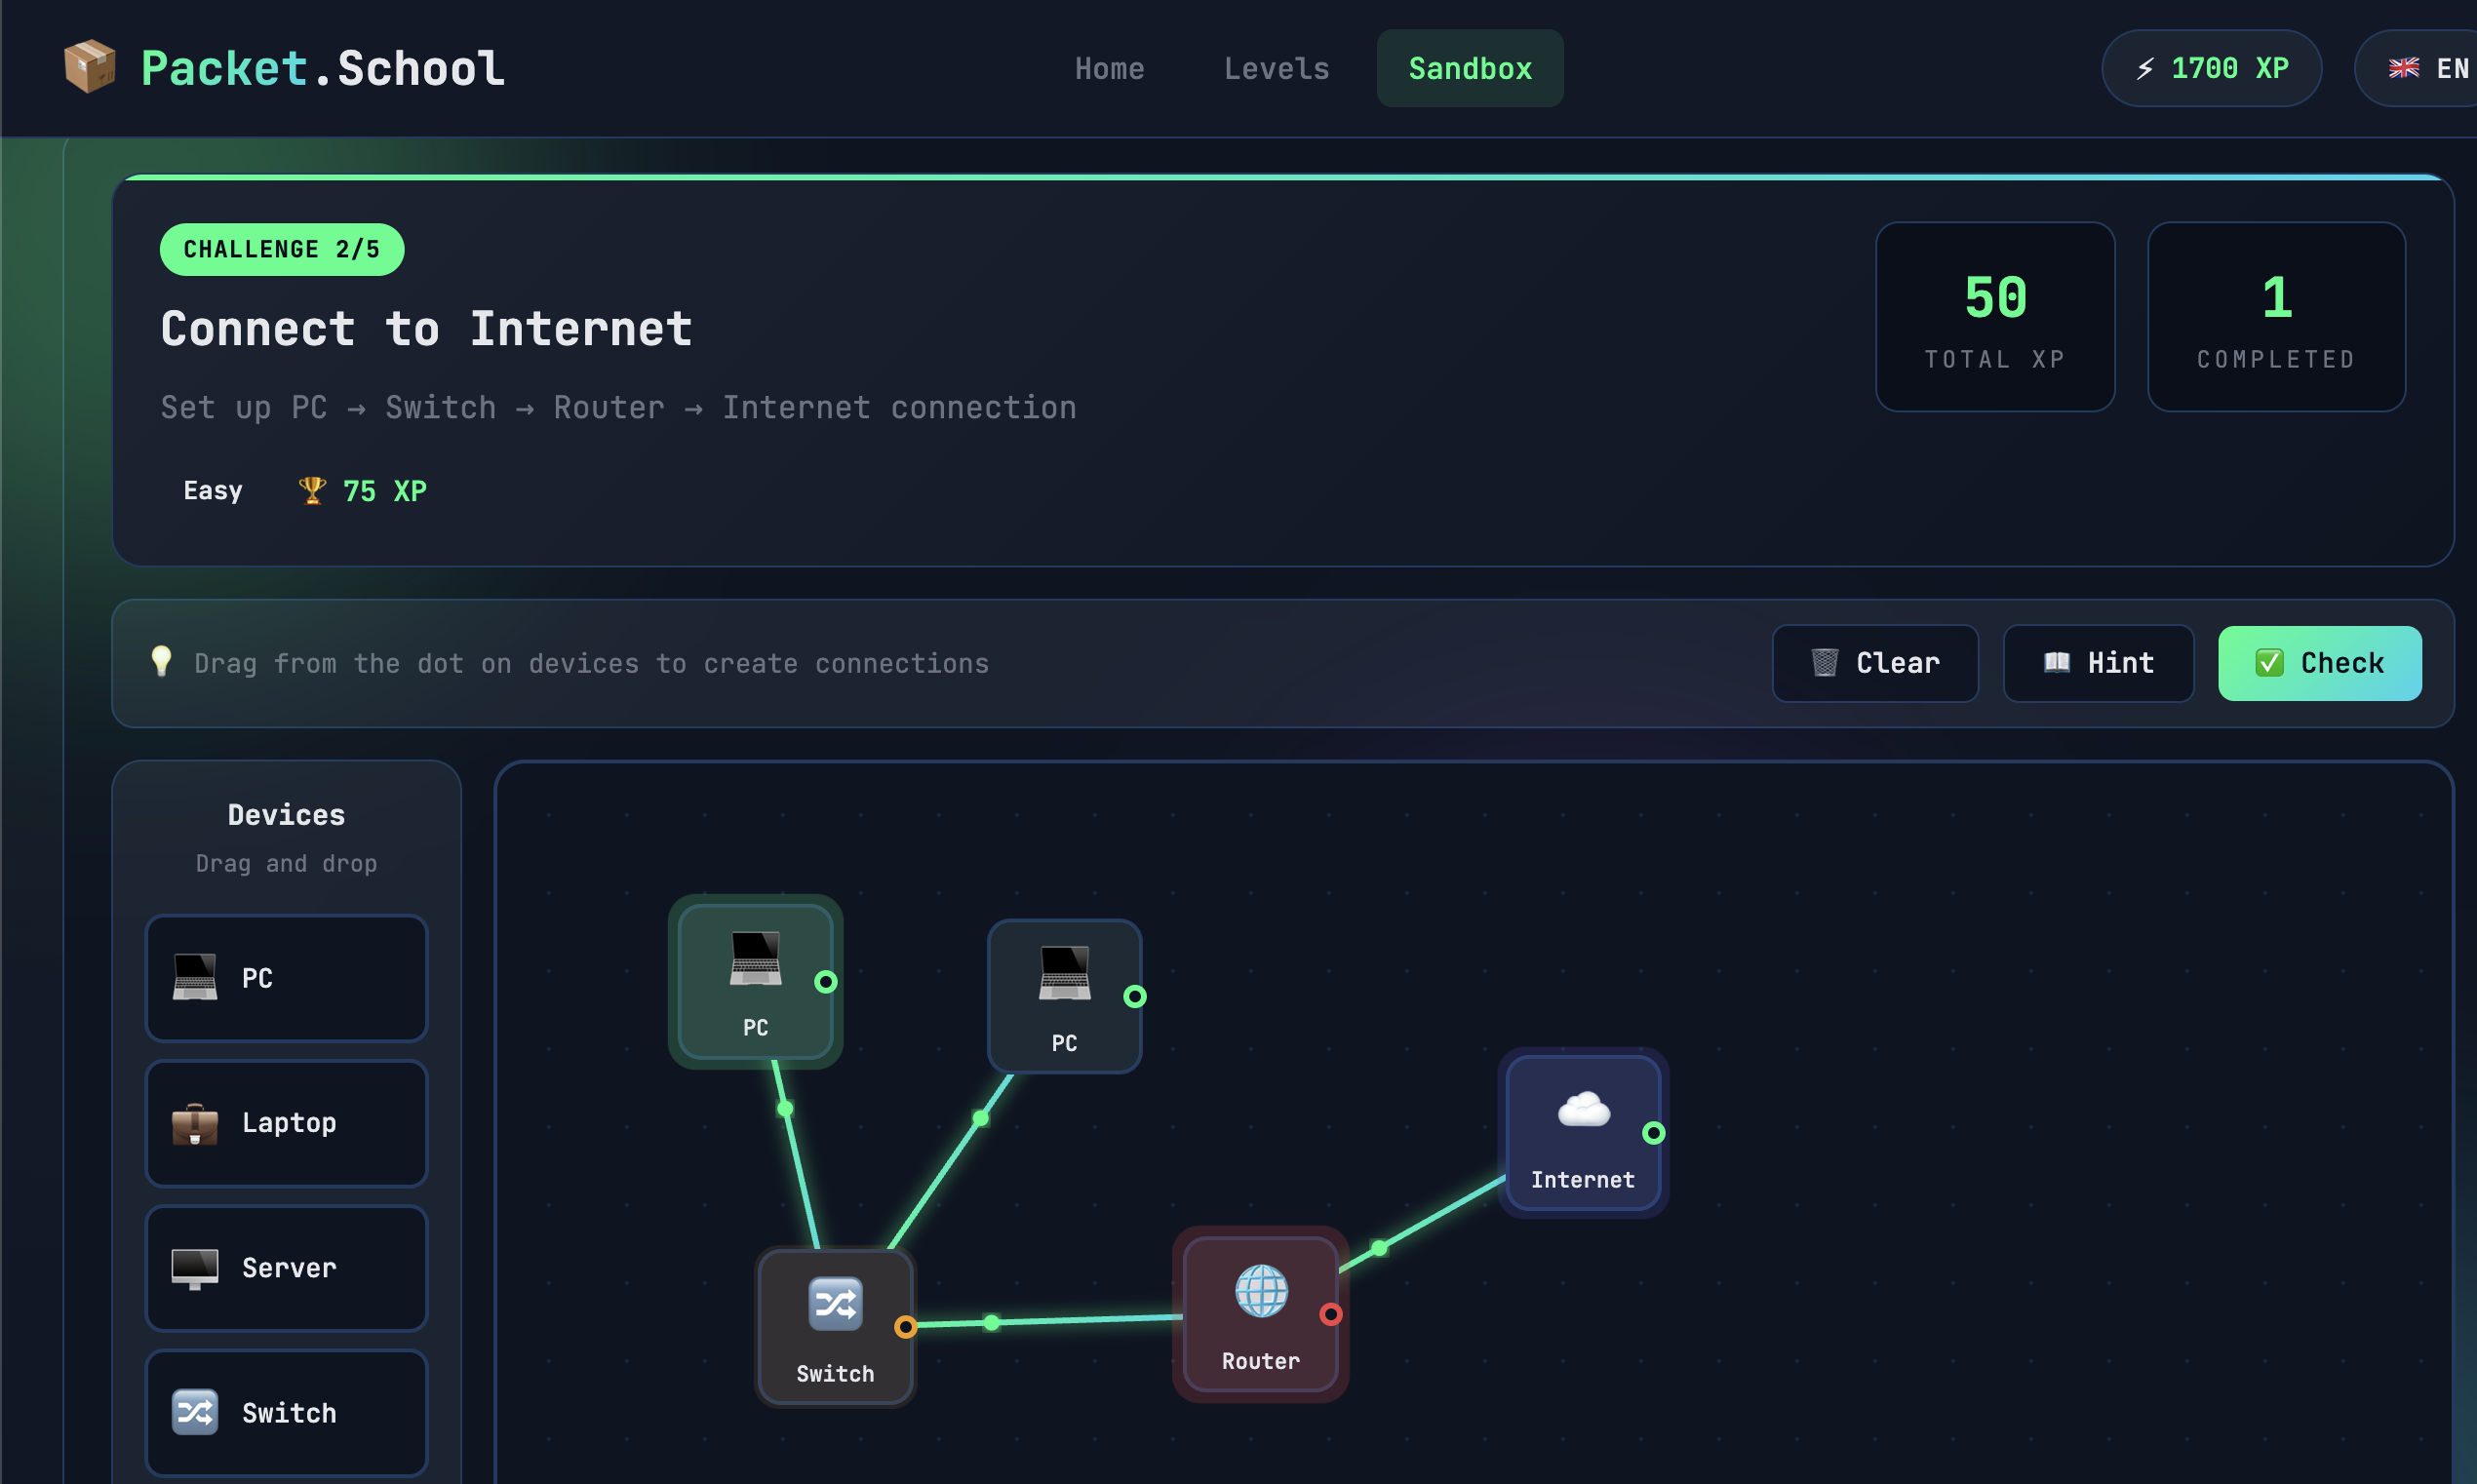The image size is (2477, 1484).
Task: Go to the Home tab
Action: coord(1109,68)
